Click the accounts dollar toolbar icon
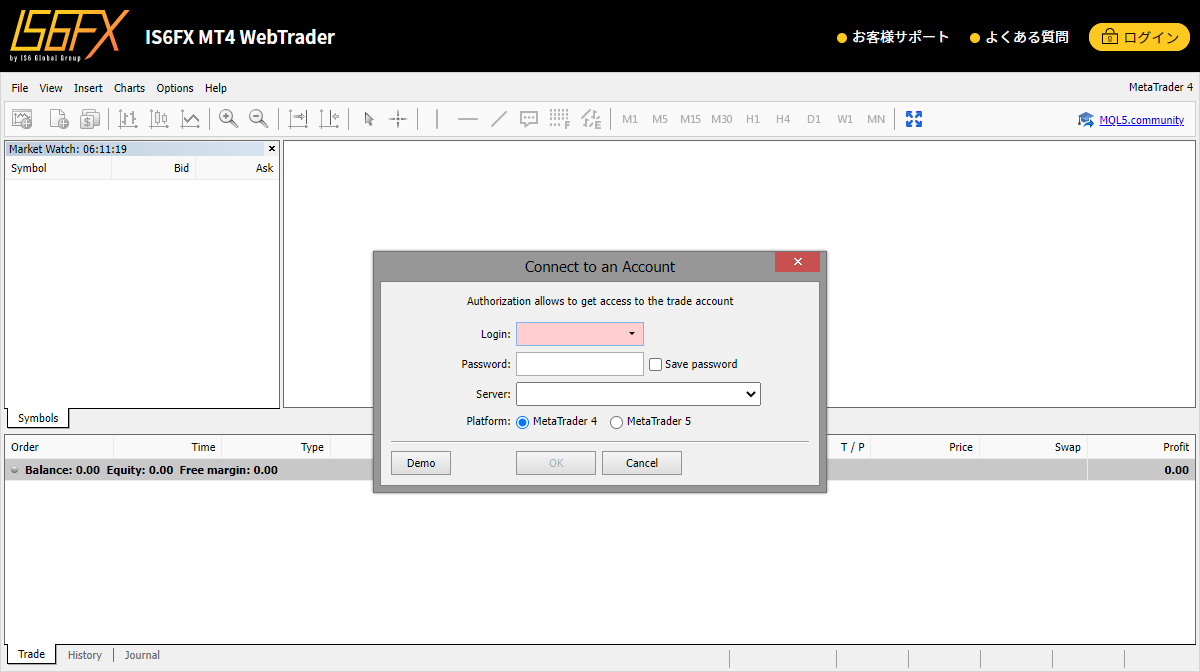 [90, 119]
